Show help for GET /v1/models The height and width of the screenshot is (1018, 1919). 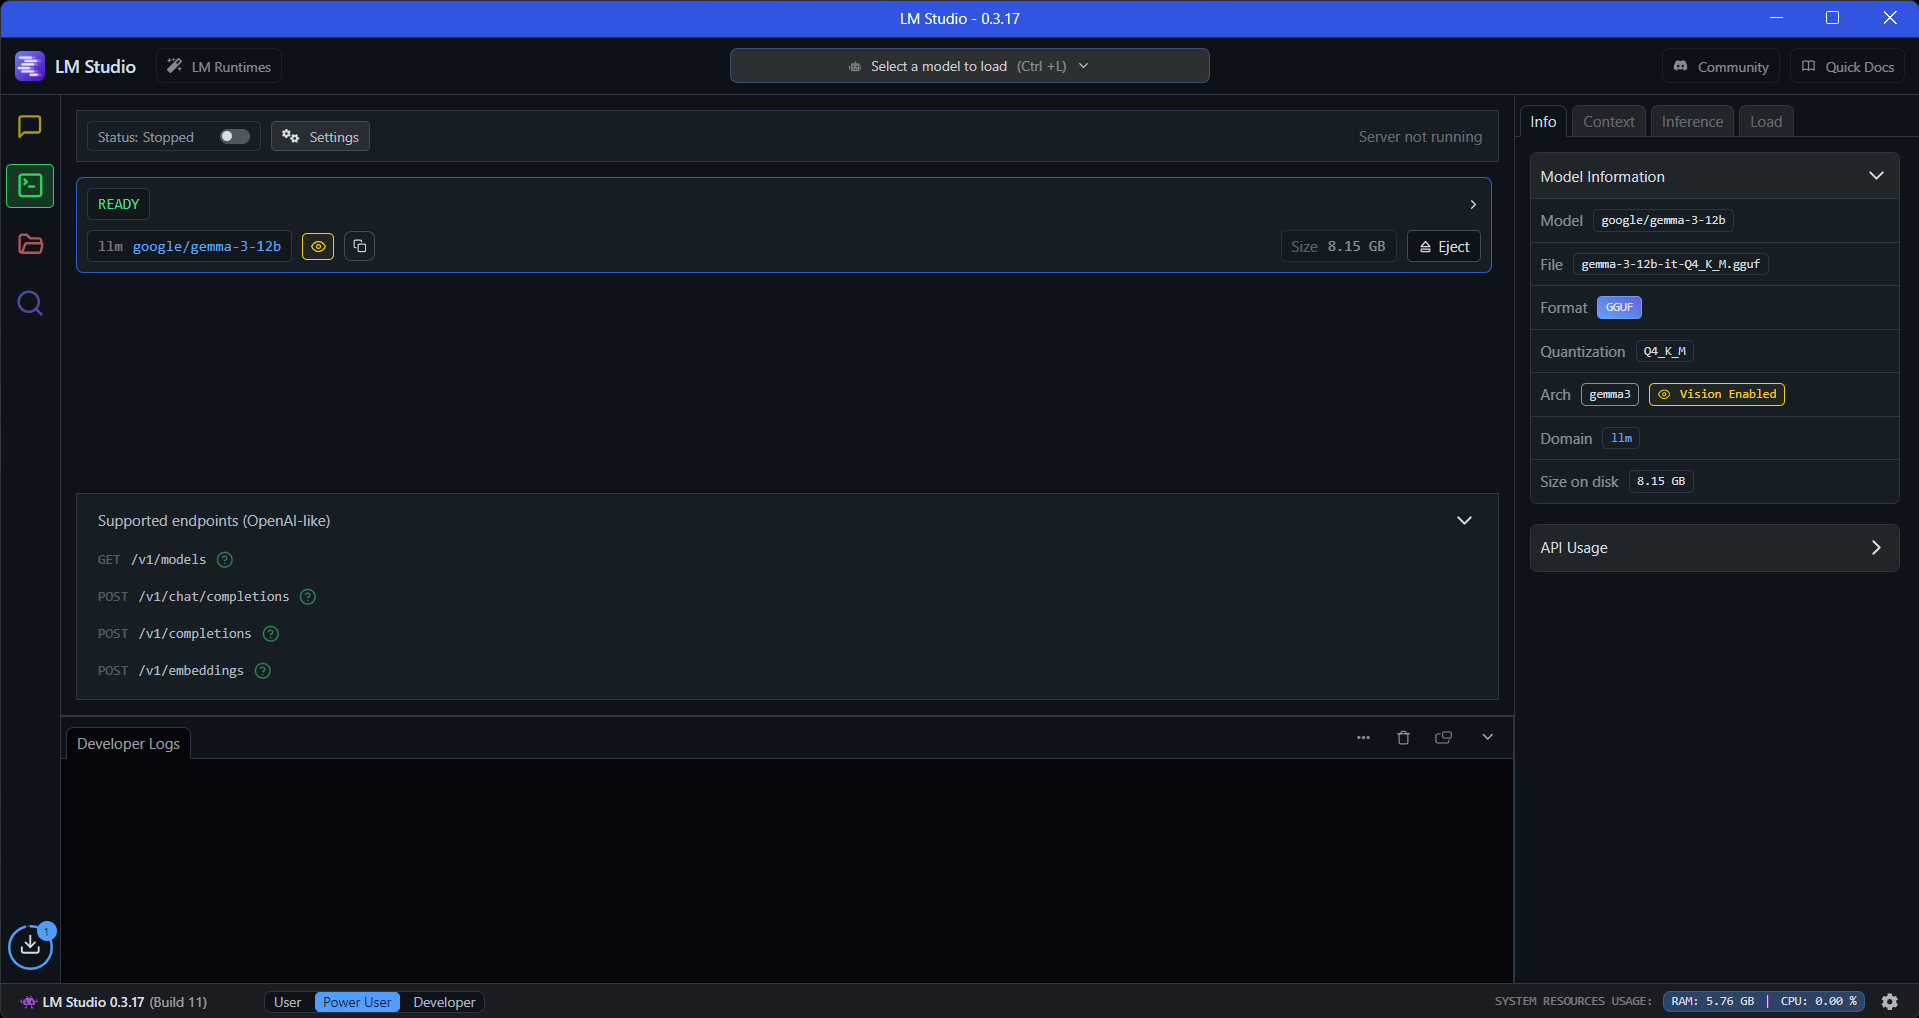(225, 560)
